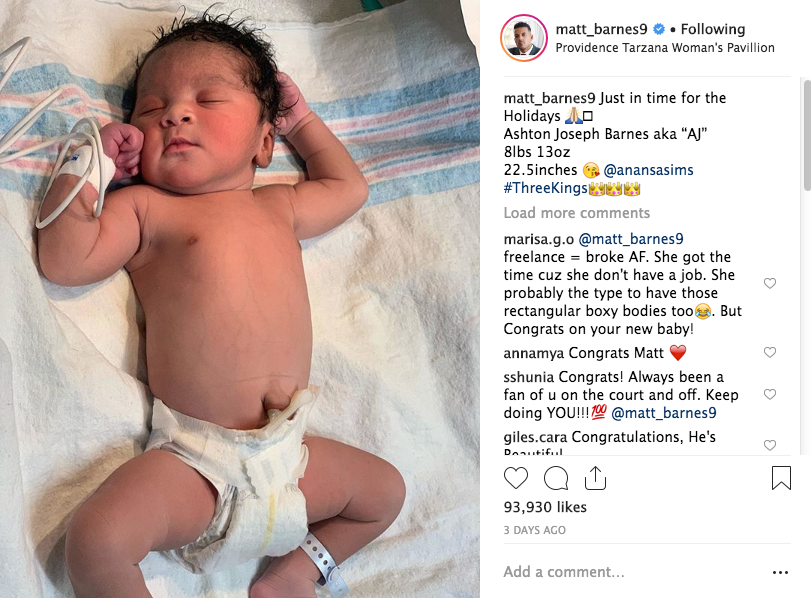Open the @anansasims mention
The image size is (811, 598).
(648, 170)
